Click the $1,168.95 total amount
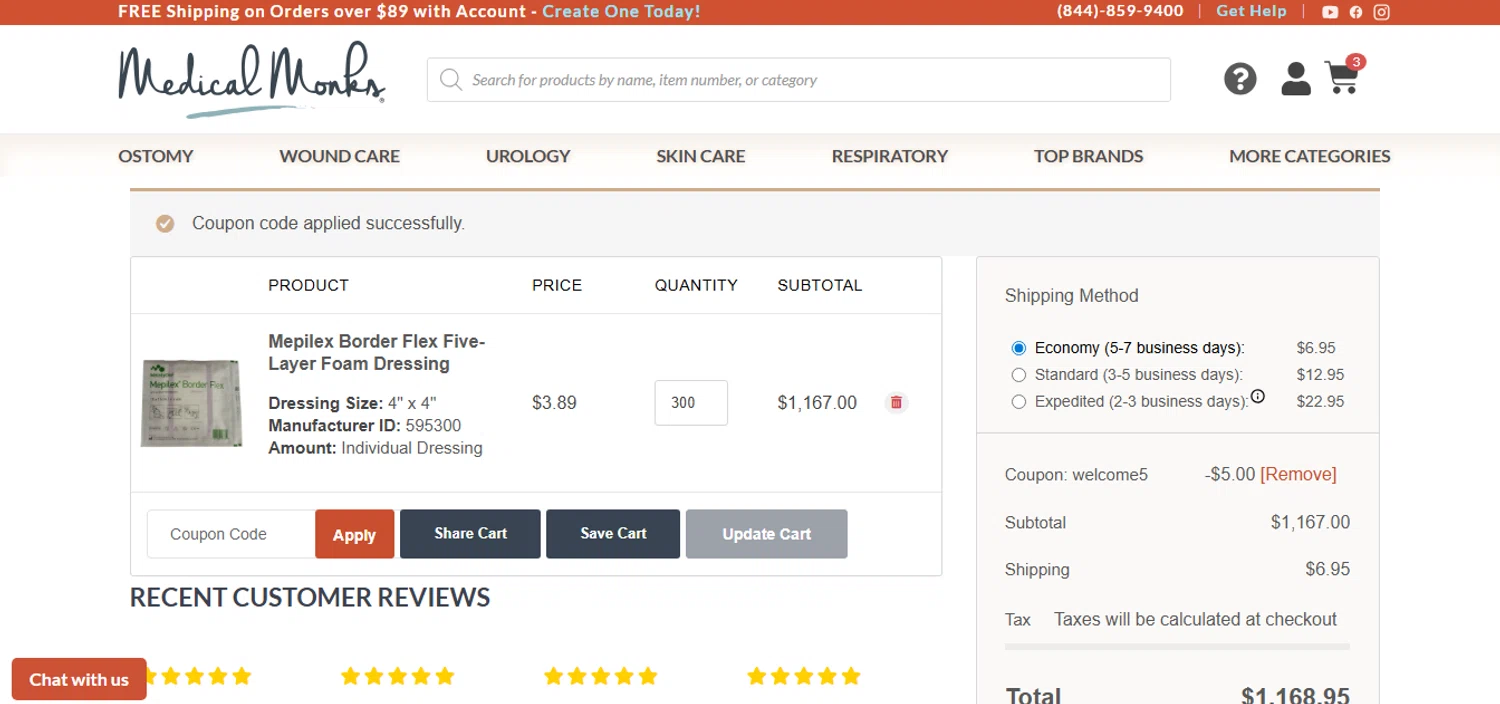 (1295, 695)
